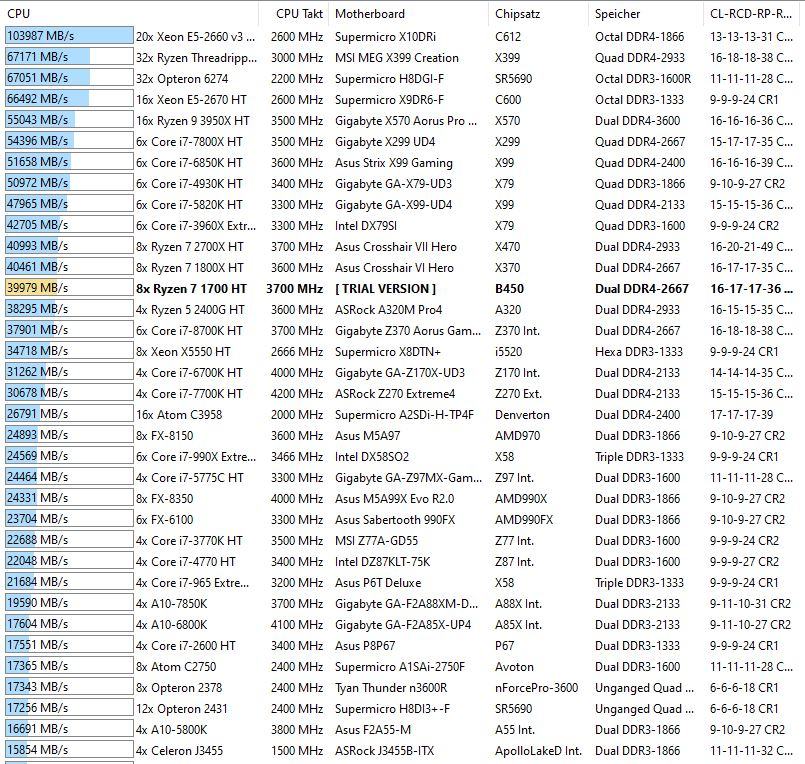
Task: Click the nForcePro-3600 chipset cell
Action: [x=536, y=689]
